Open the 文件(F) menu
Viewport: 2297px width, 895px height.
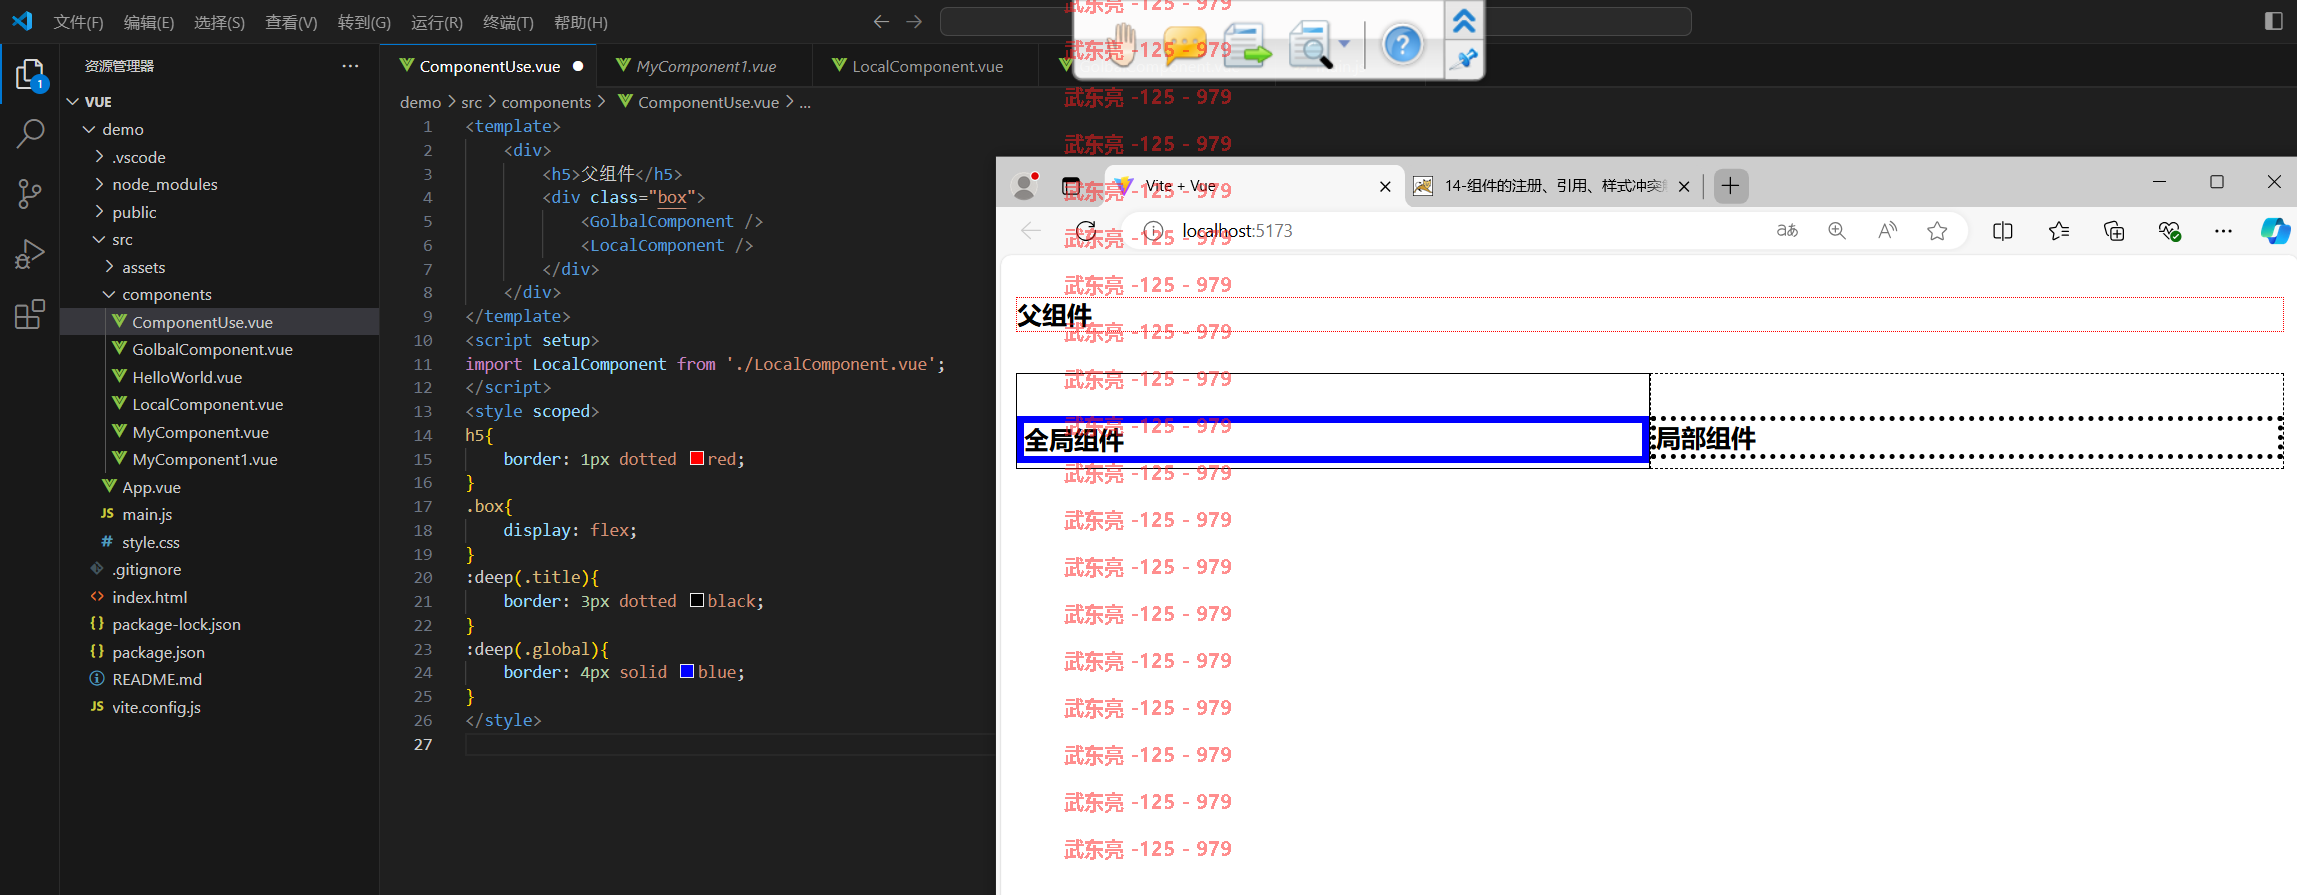click(x=78, y=22)
